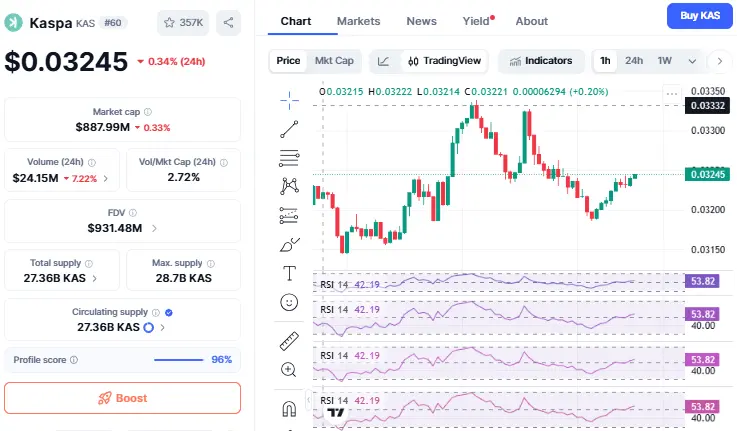Expand Circulating supply details chevron
Viewport: 737px width, 431px height.
coord(163,328)
